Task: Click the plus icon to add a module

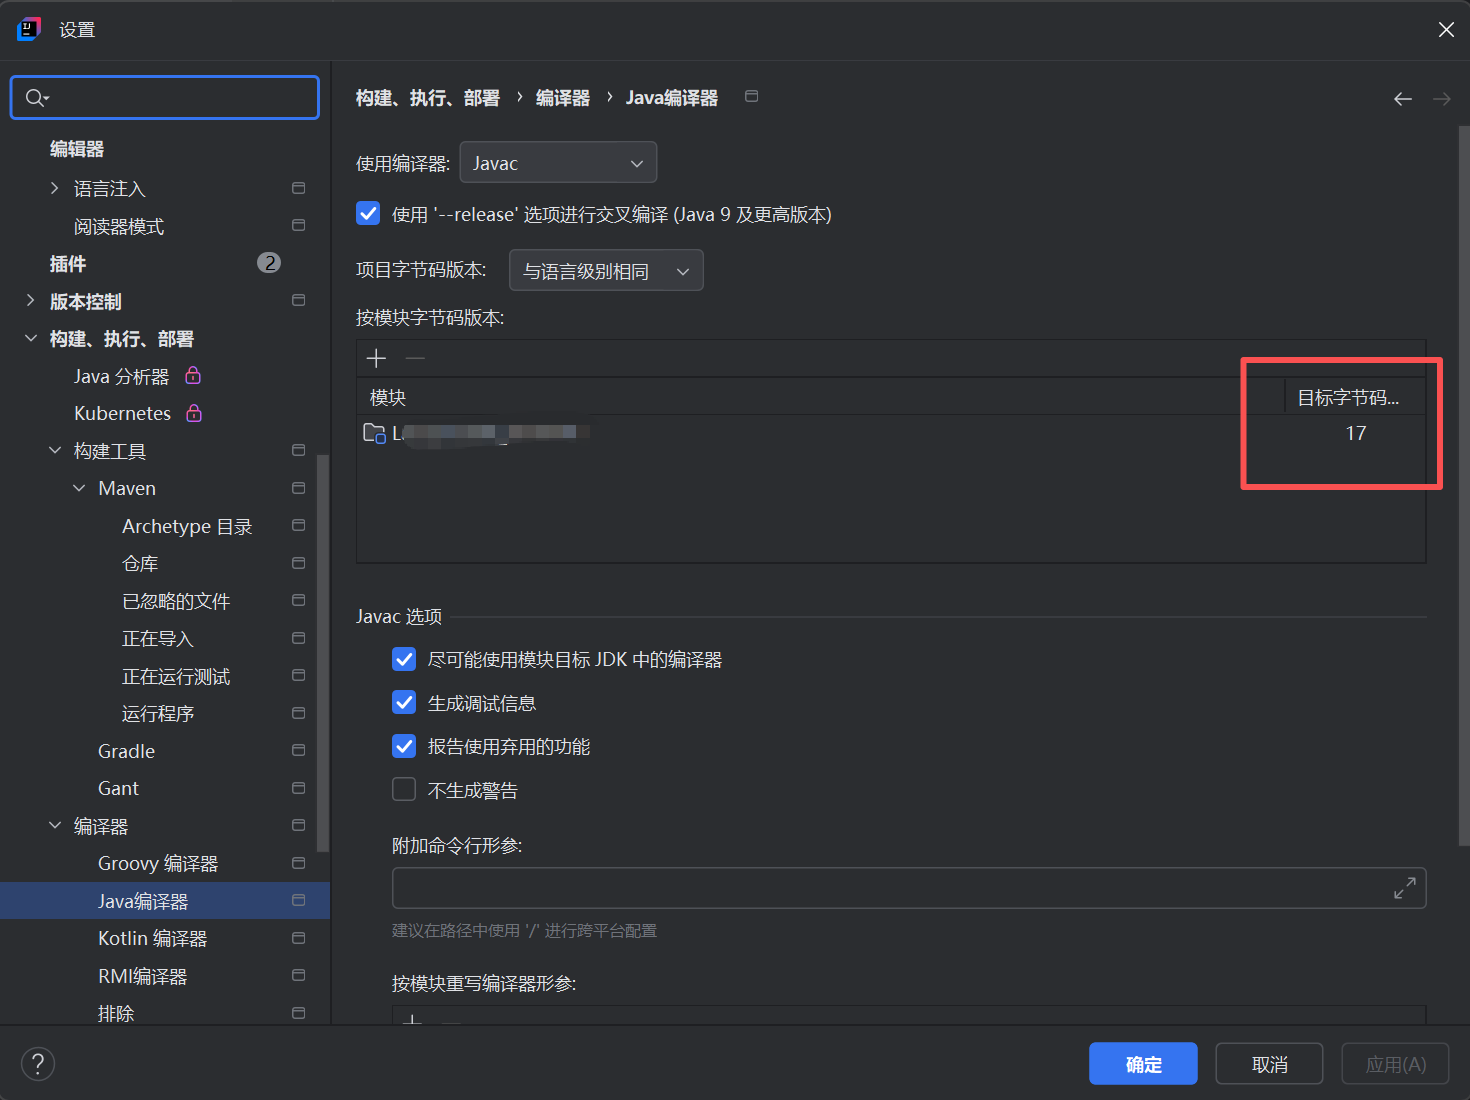Action: pos(376,358)
